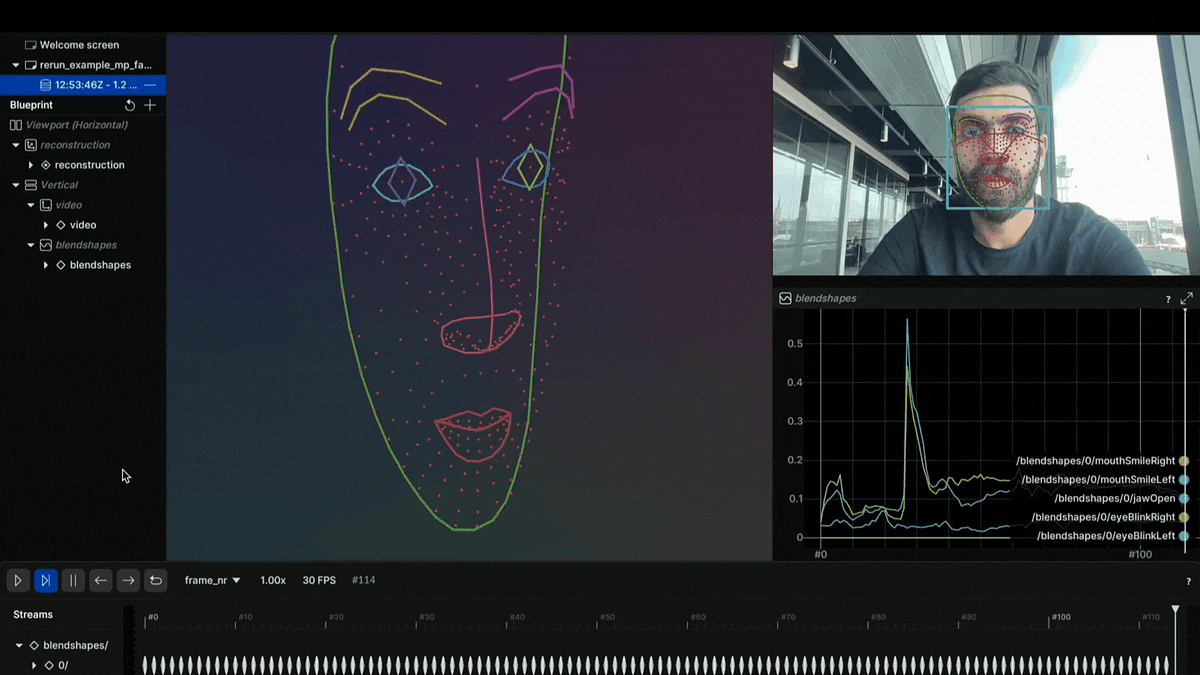Toggle the jawOpen series colored dot
Viewport: 1200px width, 675px height.
click(x=1185, y=498)
